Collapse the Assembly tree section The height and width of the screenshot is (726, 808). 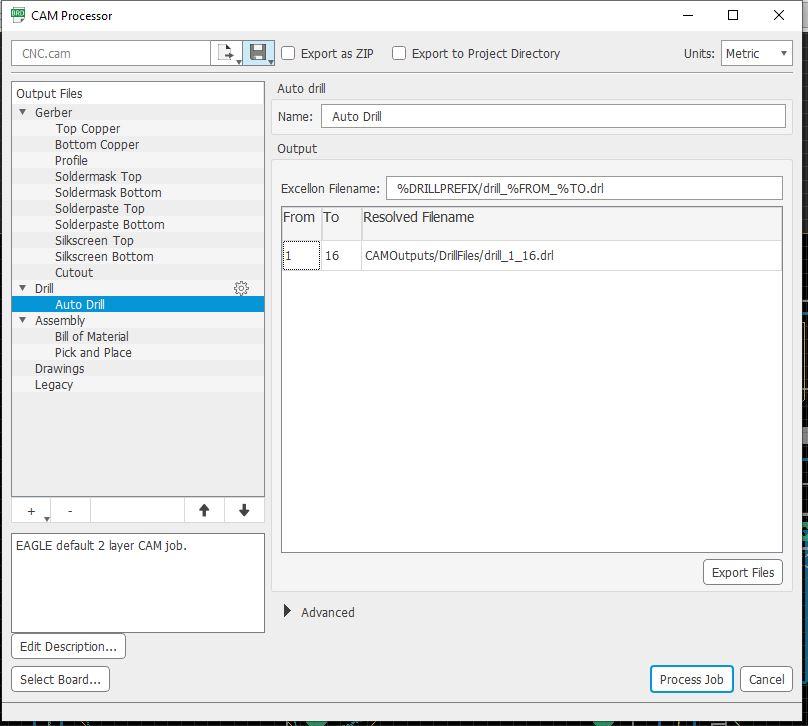point(23,320)
